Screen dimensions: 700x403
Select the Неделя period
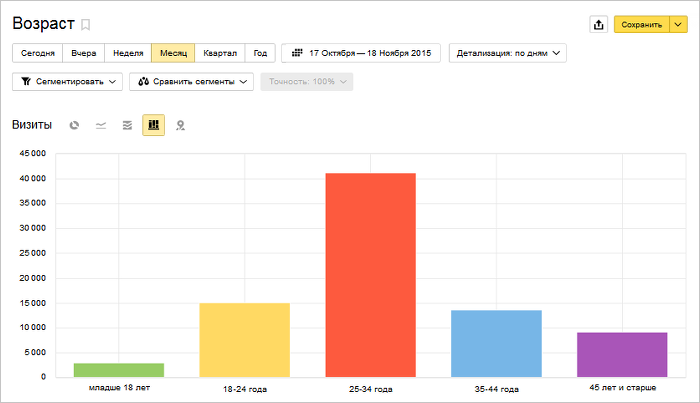[128, 53]
